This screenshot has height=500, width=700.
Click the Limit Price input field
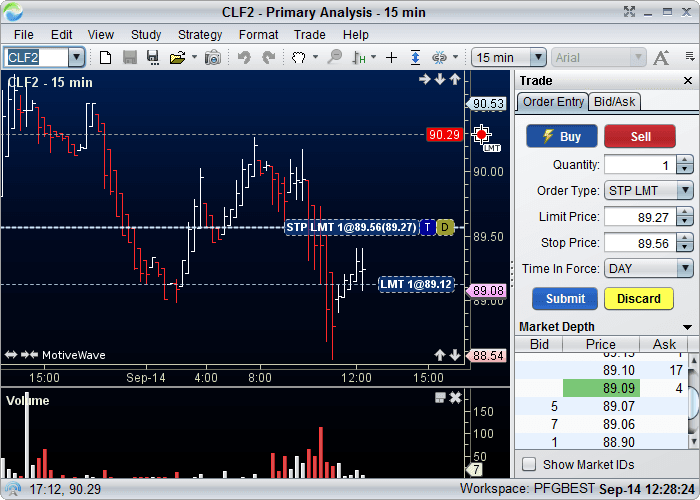(x=639, y=216)
